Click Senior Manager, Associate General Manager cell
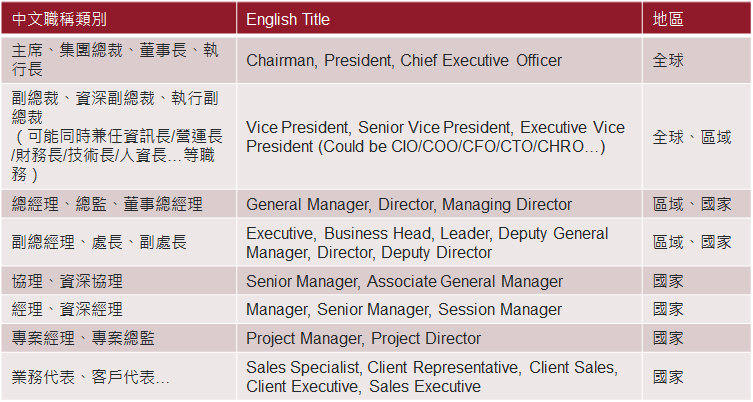Screen dimensions: 753x402 click(404, 281)
